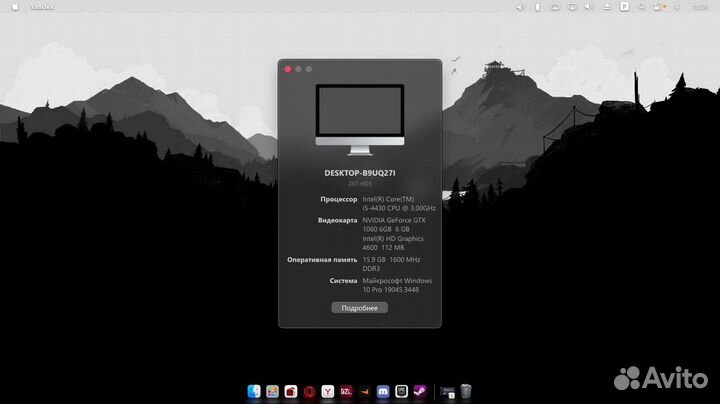The width and height of the screenshot is (720, 404).
Task: Open Finder from the dock
Action: (x=253, y=391)
